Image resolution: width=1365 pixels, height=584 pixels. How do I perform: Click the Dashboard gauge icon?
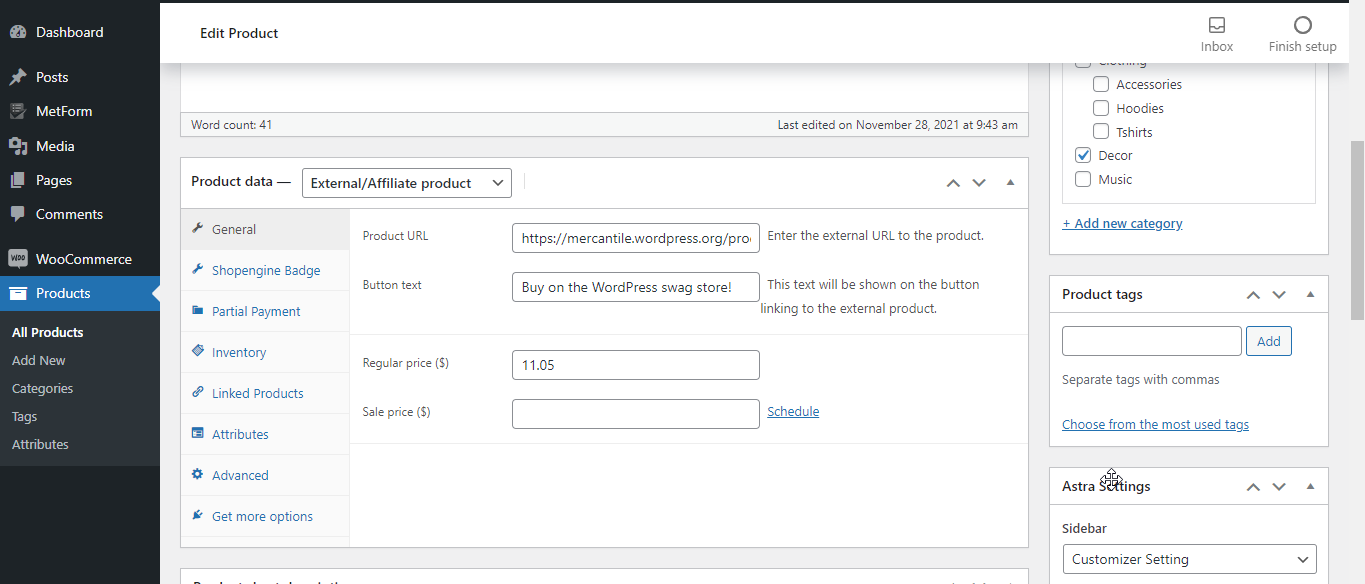[18, 32]
